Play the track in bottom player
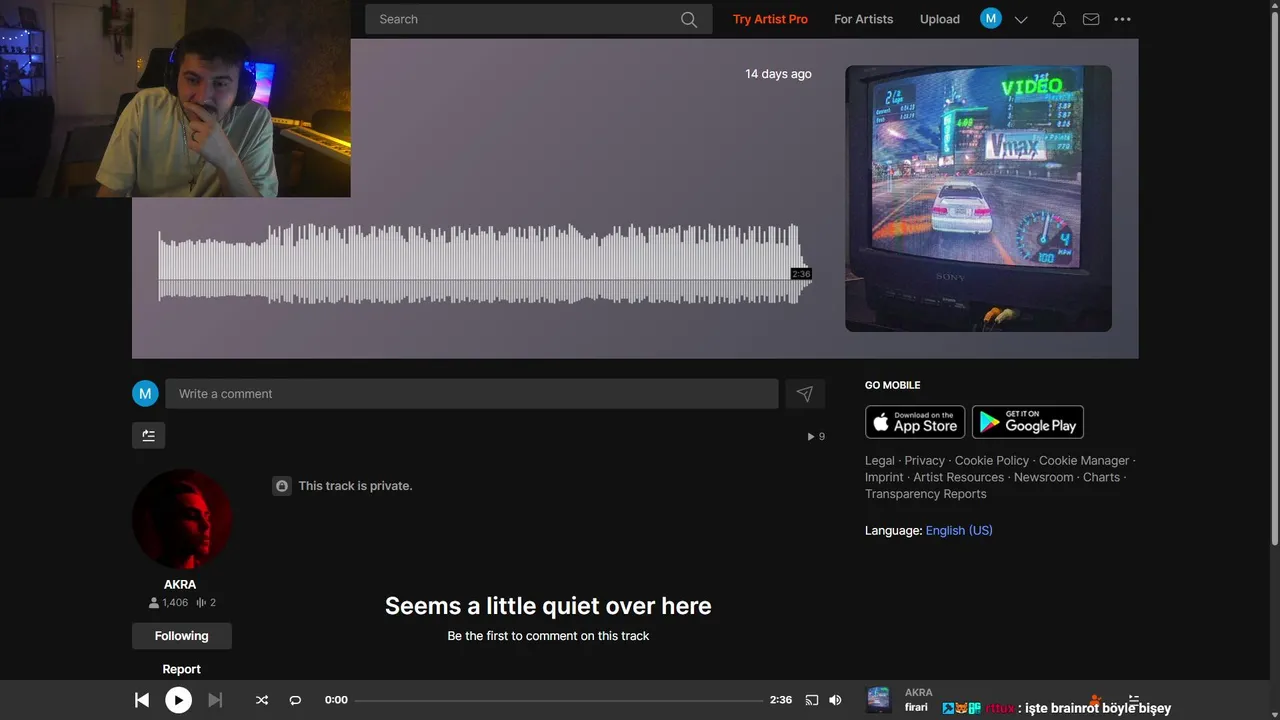 [178, 700]
